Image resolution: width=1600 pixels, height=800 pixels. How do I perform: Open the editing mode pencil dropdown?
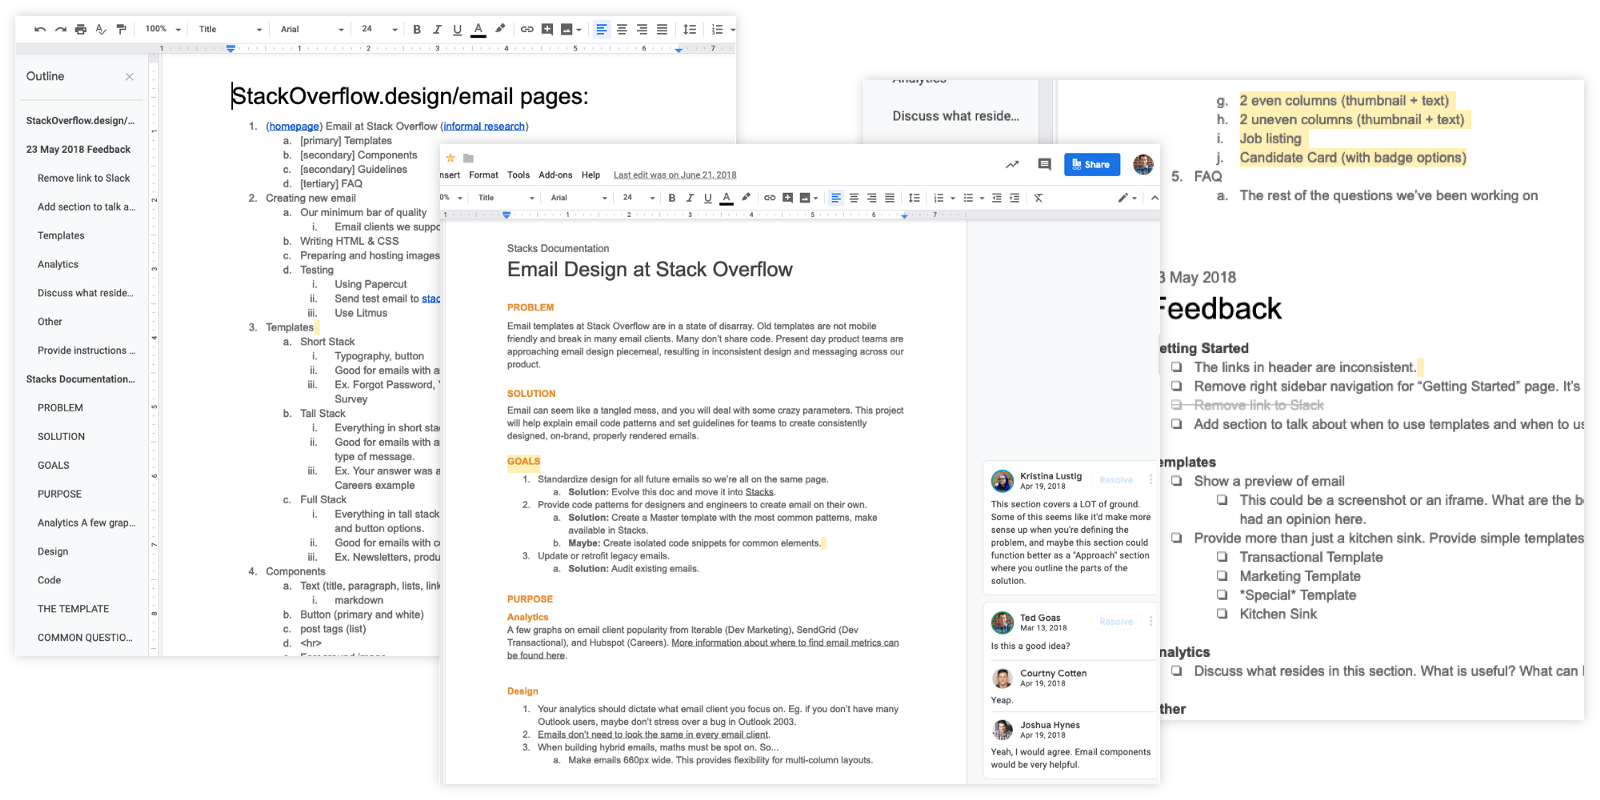coord(1129,198)
